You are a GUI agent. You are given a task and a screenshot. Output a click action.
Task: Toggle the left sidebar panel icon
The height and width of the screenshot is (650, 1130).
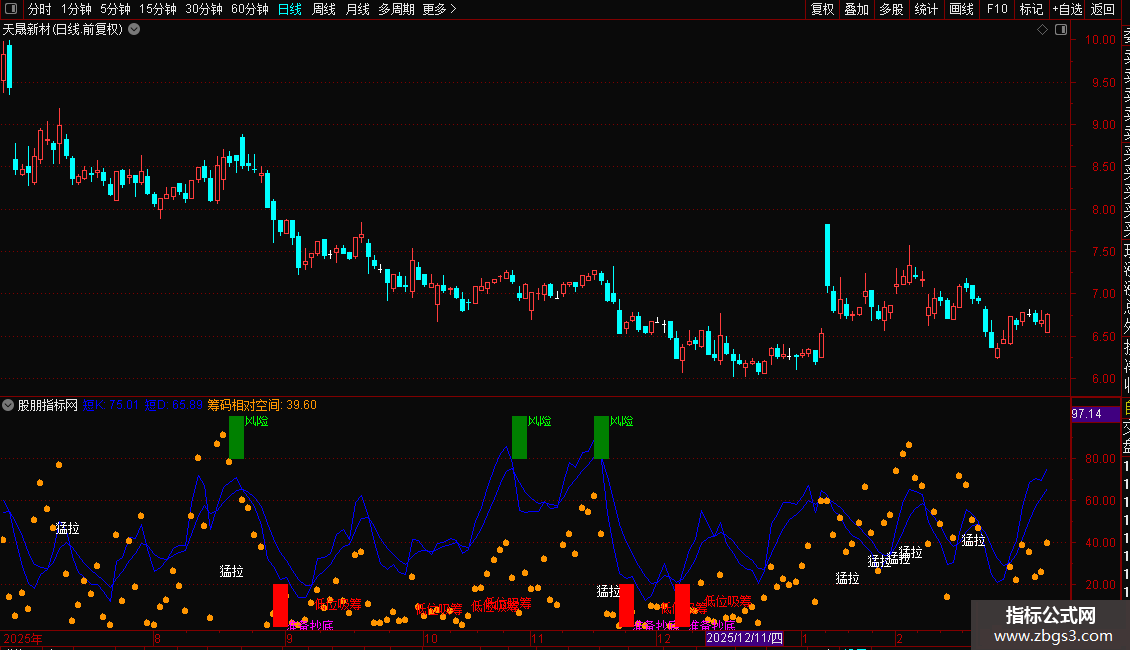[11, 9]
